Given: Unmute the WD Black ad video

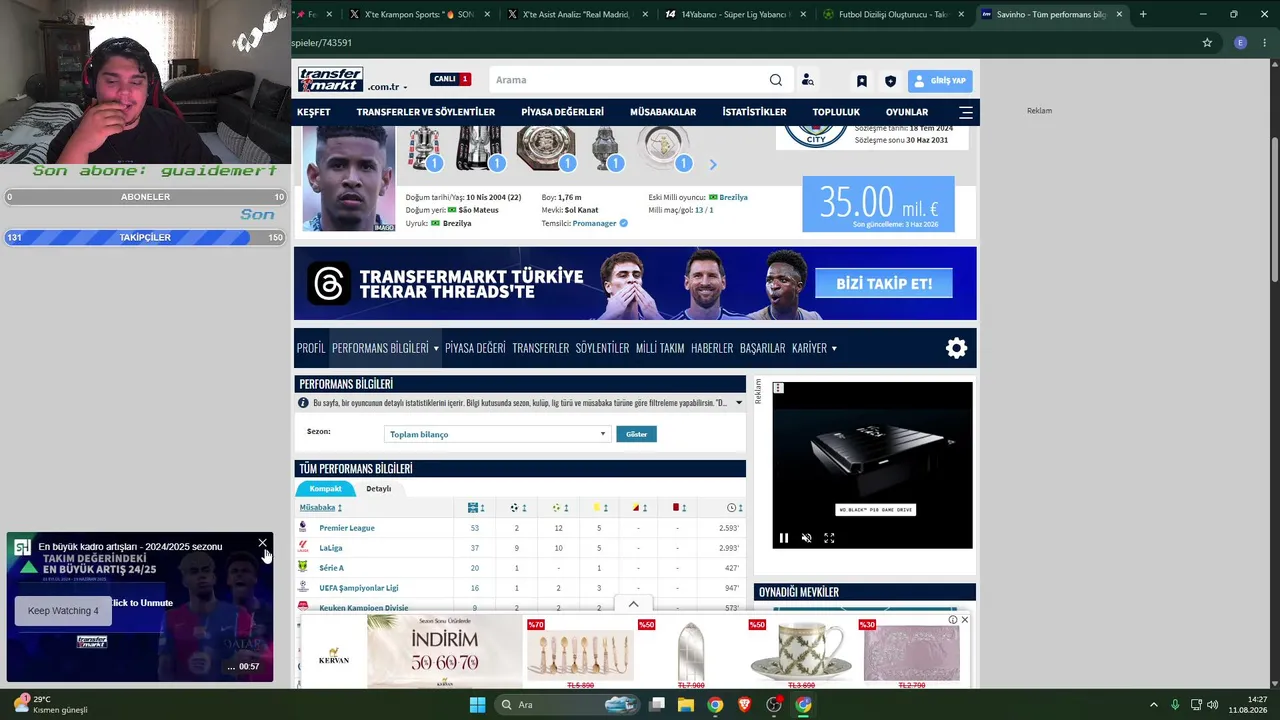Looking at the screenshot, I should (x=806, y=538).
